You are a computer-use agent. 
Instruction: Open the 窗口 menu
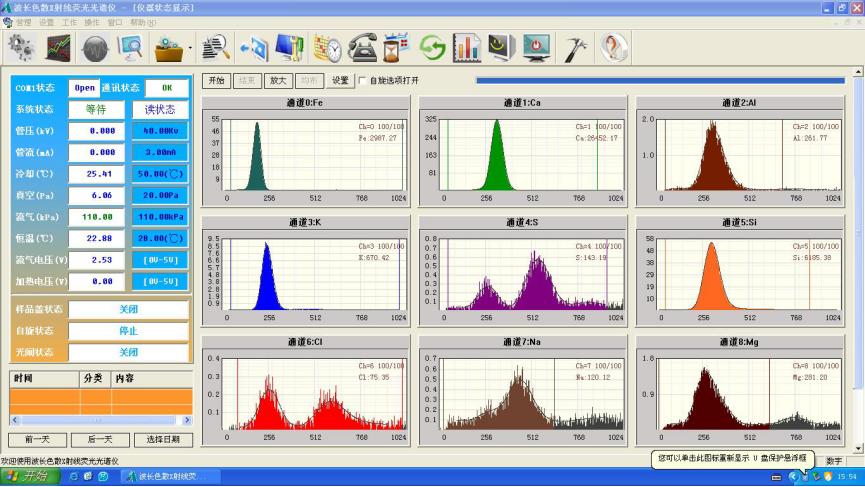pyautogui.click(x=115, y=23)
